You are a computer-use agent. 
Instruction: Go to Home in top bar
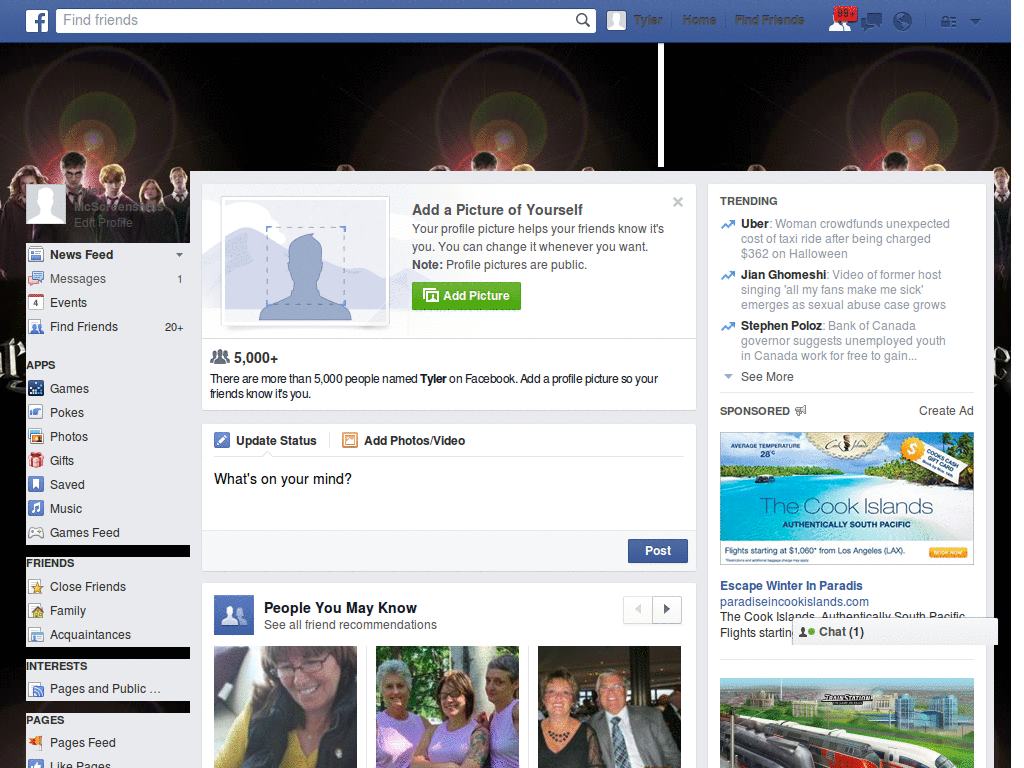point(699,20)
